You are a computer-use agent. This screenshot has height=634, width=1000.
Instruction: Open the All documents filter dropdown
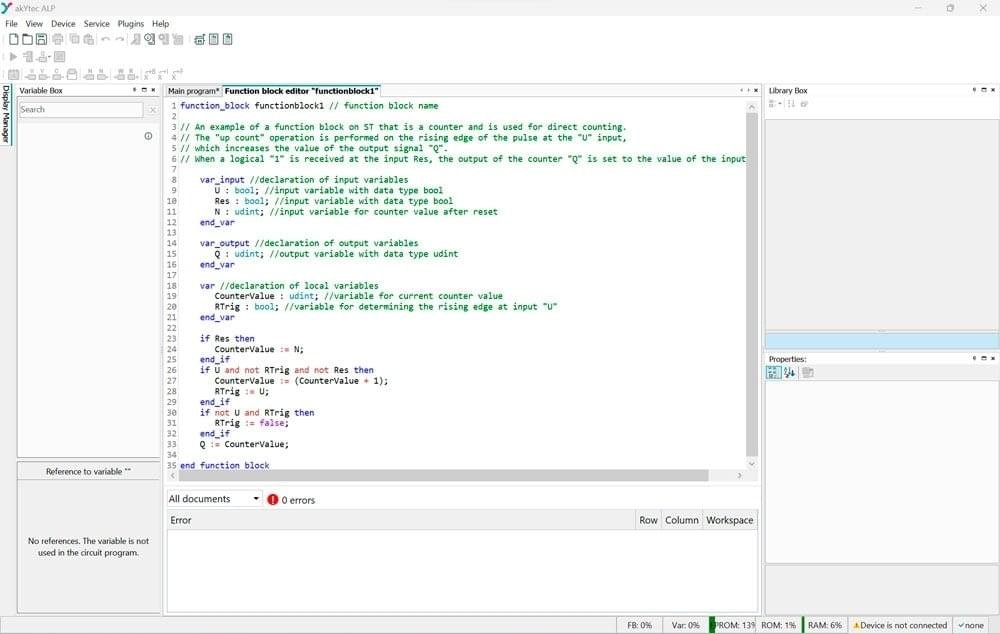tap(255, 498)
